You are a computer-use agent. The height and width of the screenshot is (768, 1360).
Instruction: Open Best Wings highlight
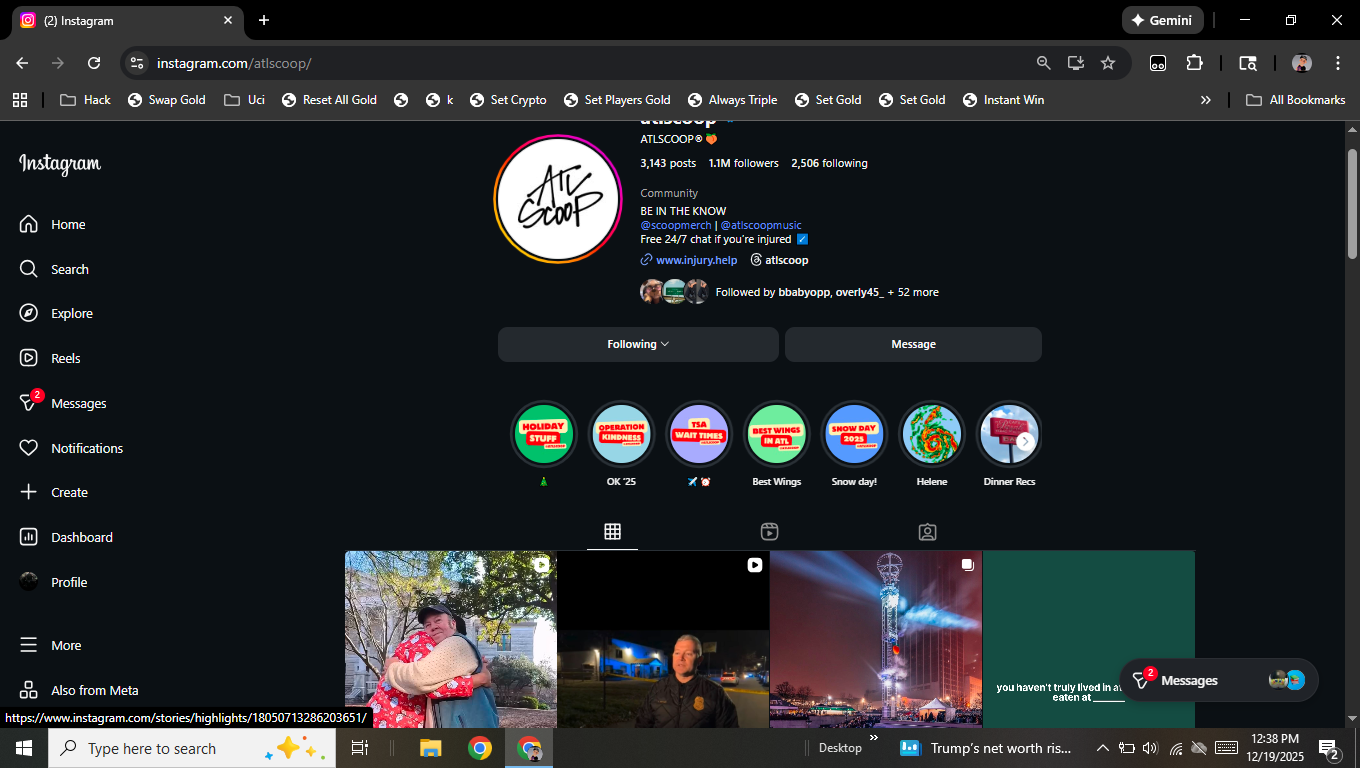coord(777,434)
